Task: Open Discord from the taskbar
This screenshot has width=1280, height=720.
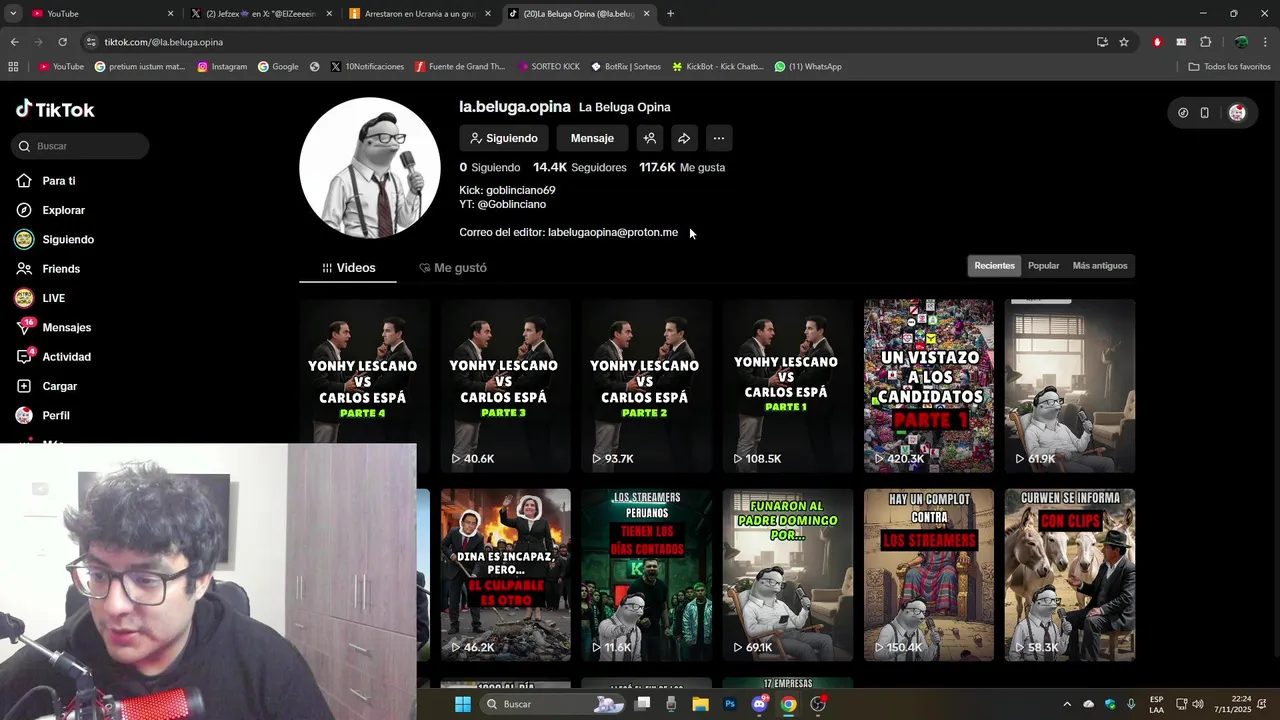Action: click(759, 704)
